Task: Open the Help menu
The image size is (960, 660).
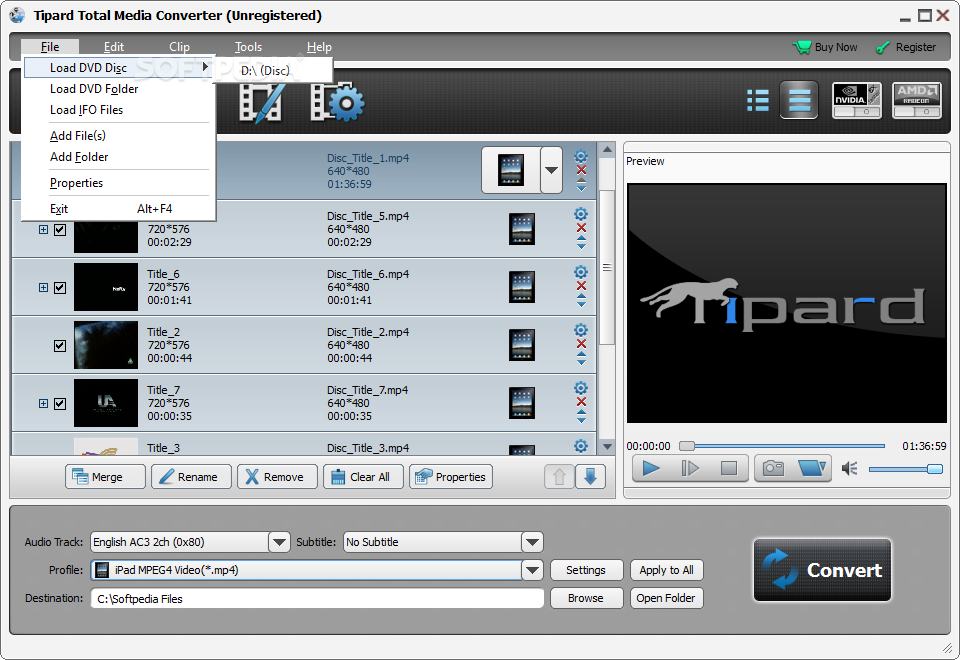Action: 319,47
